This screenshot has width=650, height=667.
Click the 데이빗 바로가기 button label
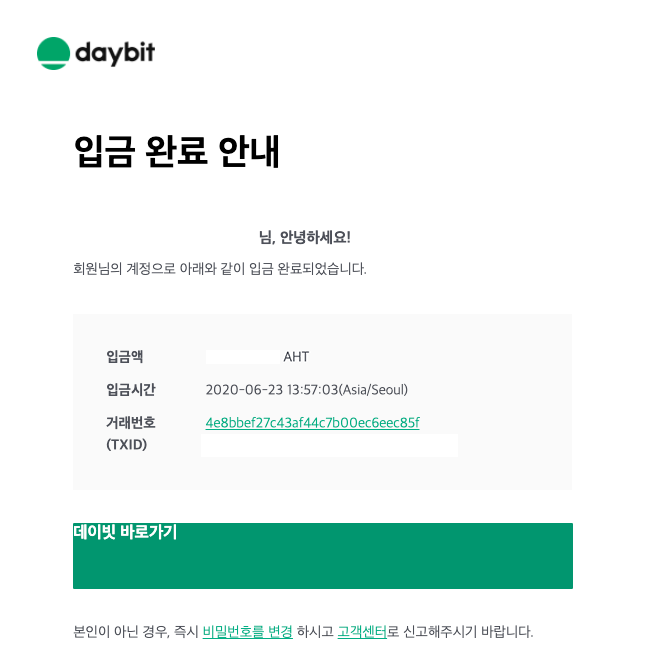125,532
